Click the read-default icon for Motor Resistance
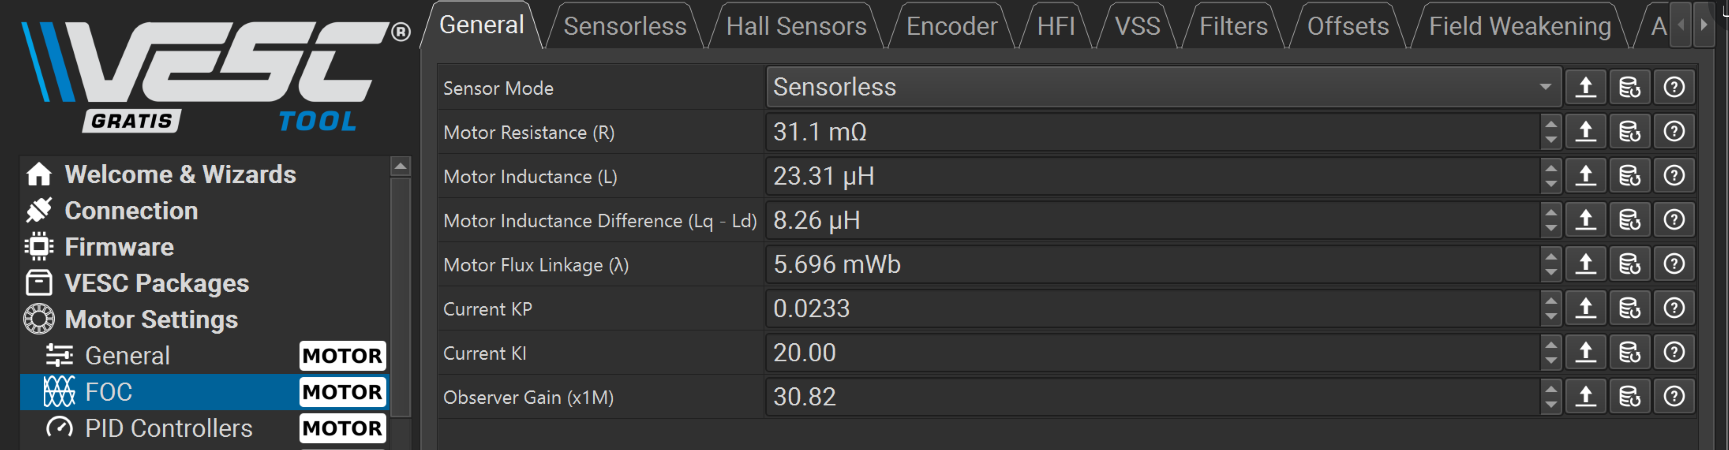 (1630, 132)
